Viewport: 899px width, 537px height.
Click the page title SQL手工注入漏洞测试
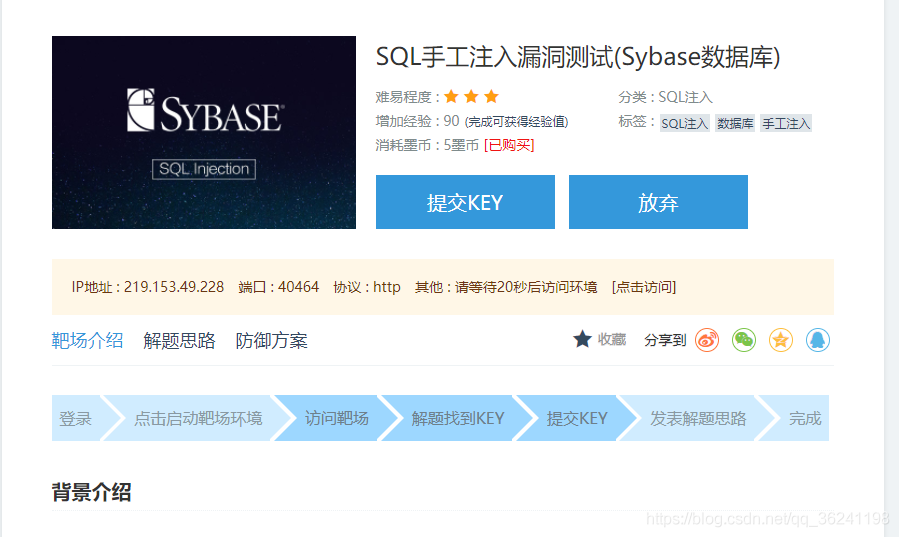(x=578, y=57)
